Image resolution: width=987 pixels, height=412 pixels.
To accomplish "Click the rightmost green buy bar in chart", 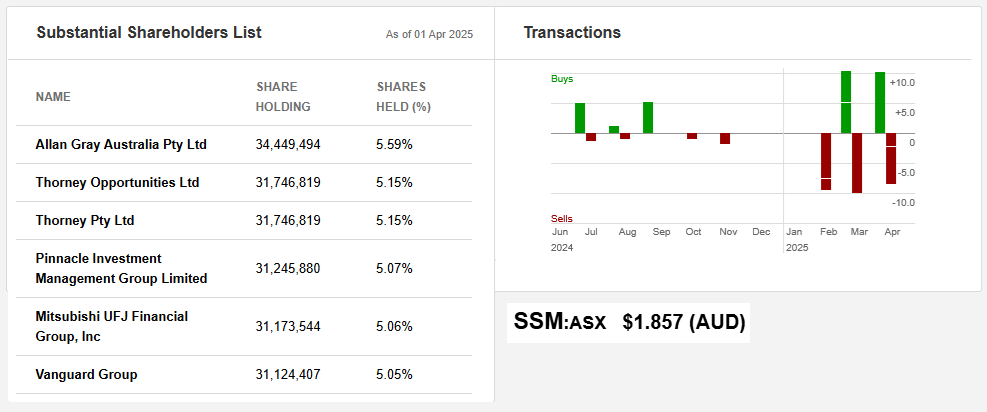I will 880,102.
